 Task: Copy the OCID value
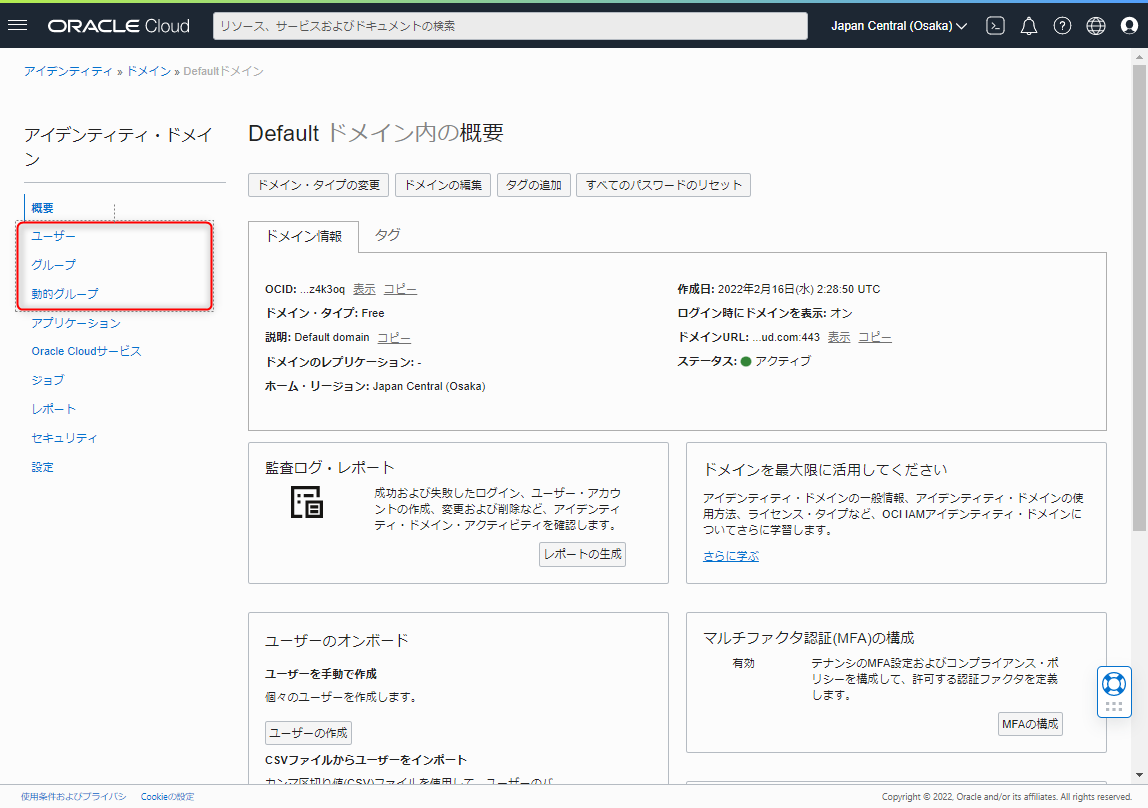(x=400, y=289)
